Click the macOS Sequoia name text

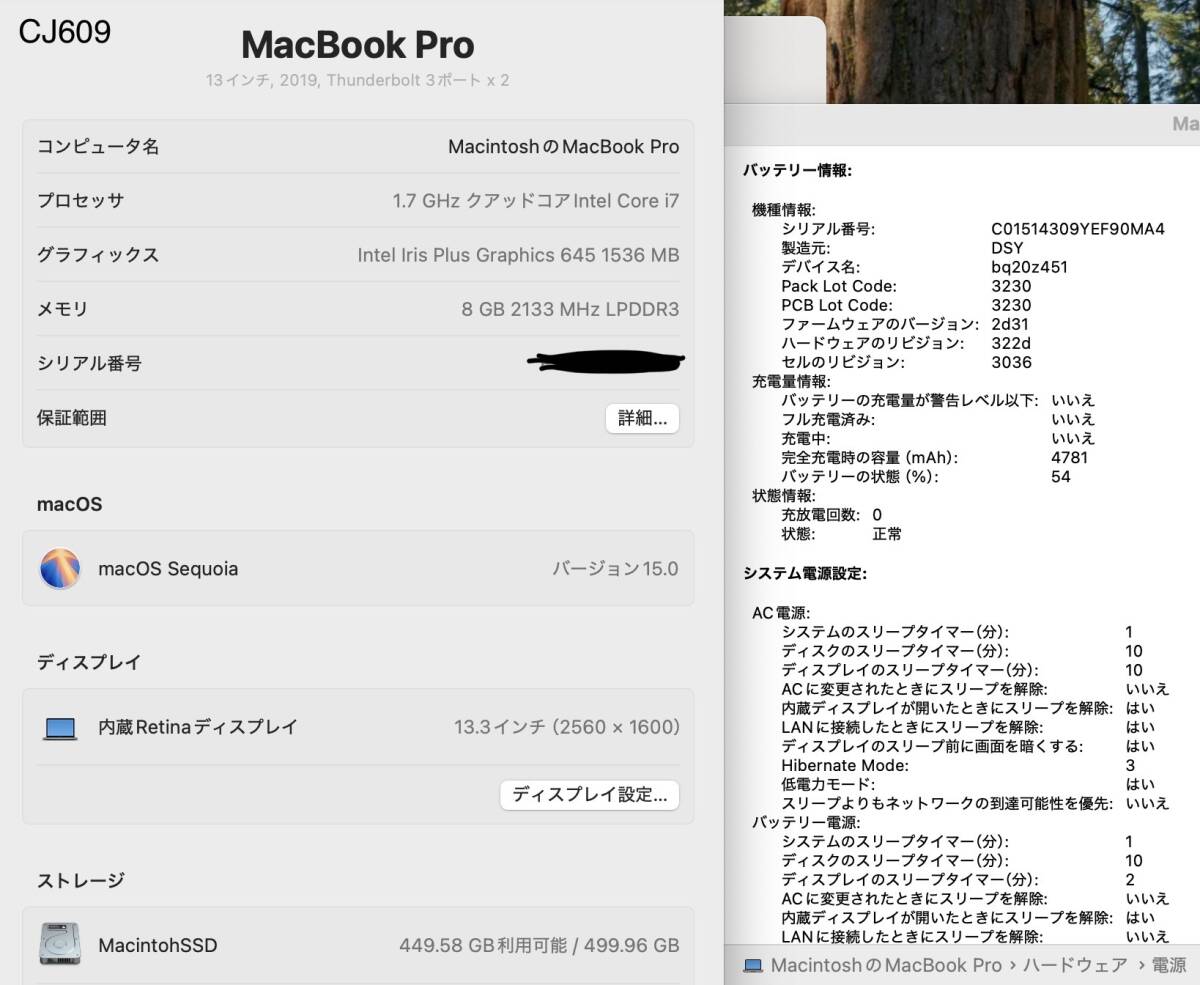click(x=168, y=569)
